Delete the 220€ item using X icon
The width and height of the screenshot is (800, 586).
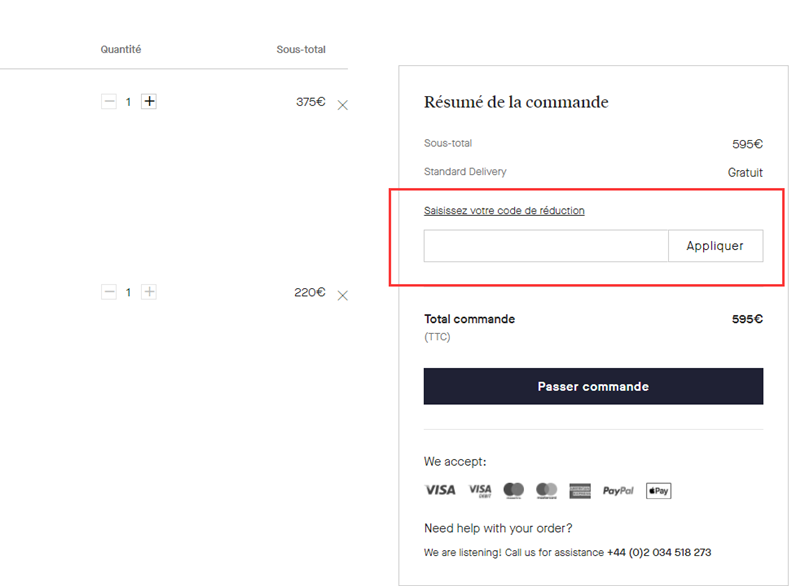(x=343, y=296)
